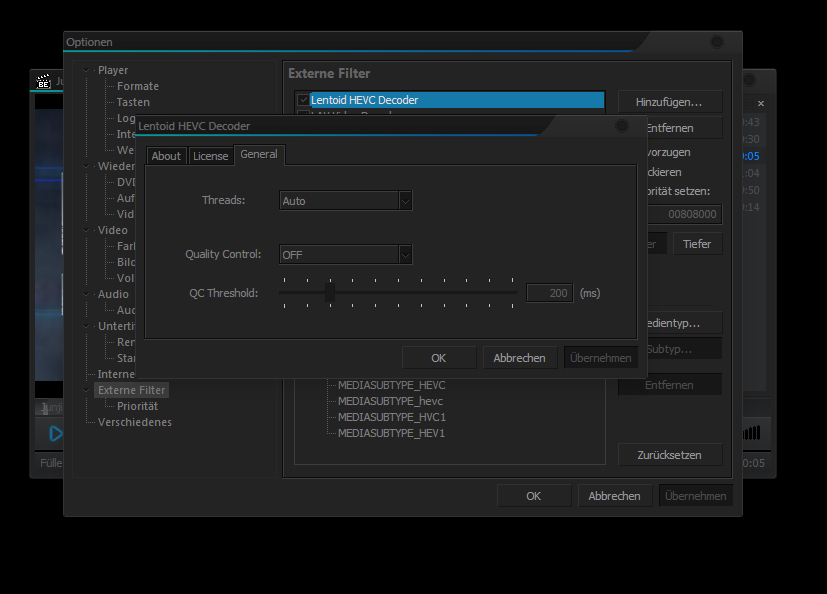Click the play button in the player window
Viewport: 827px width, 594px height.
tap(55, 434)
